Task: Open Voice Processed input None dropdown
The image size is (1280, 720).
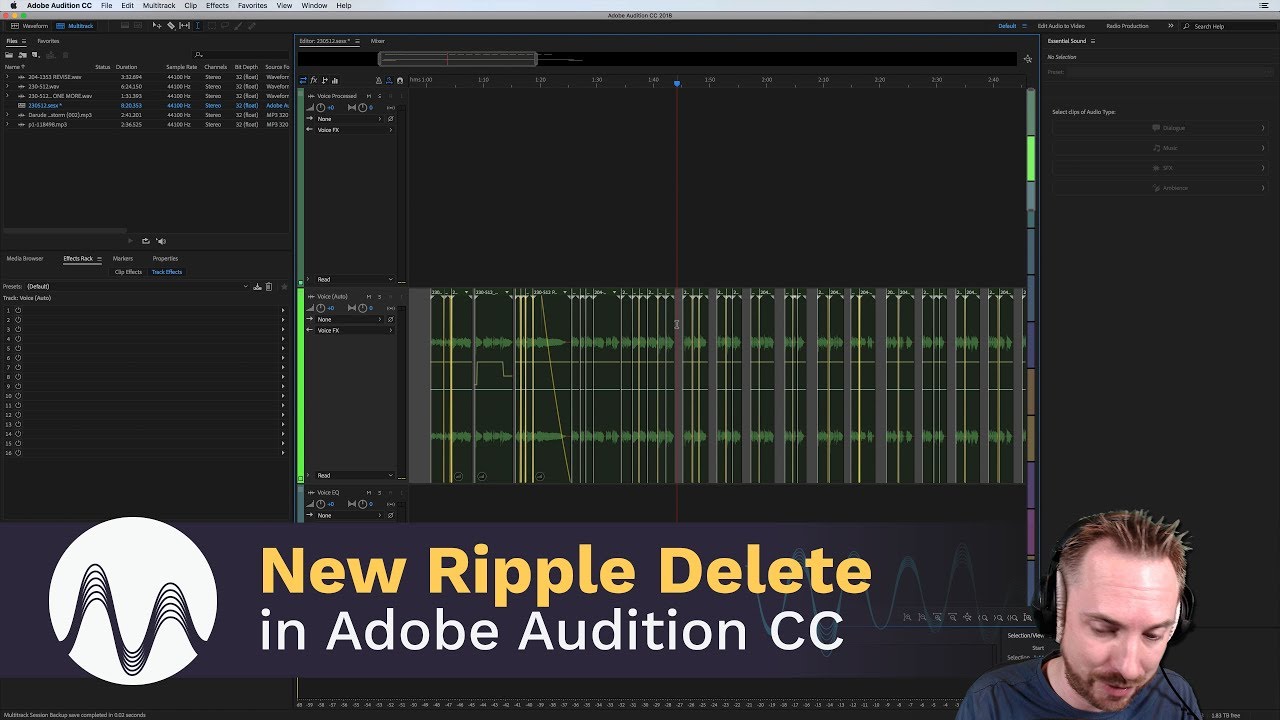Action: coord(348,119)
